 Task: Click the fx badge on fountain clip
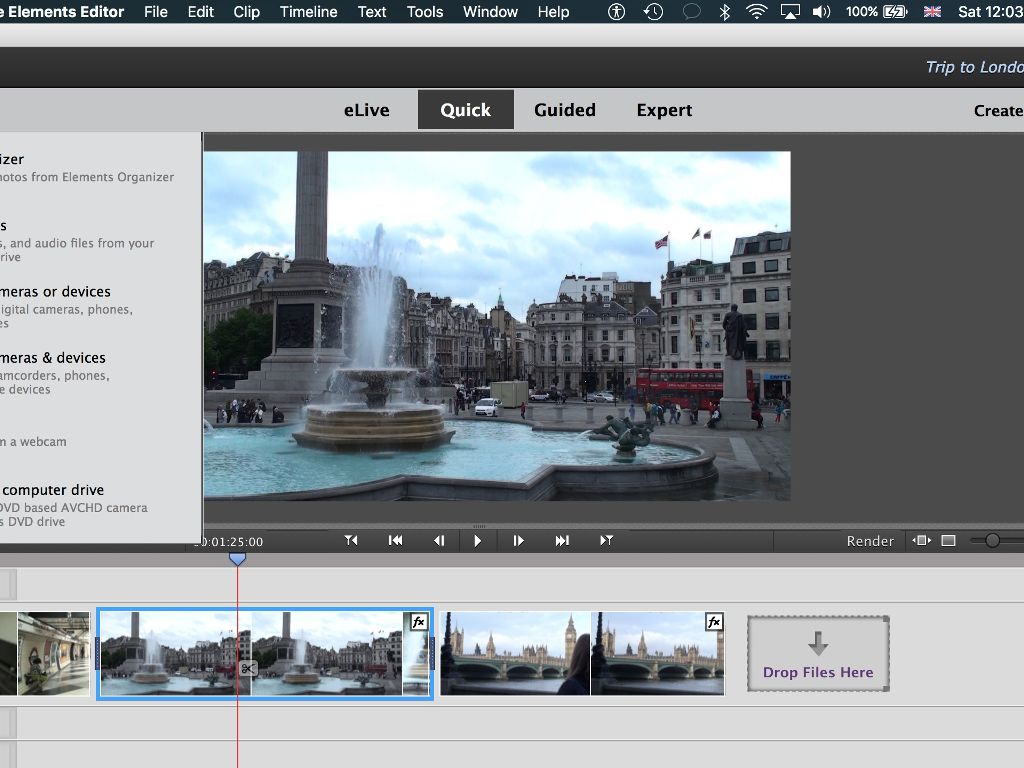point(419,622)
